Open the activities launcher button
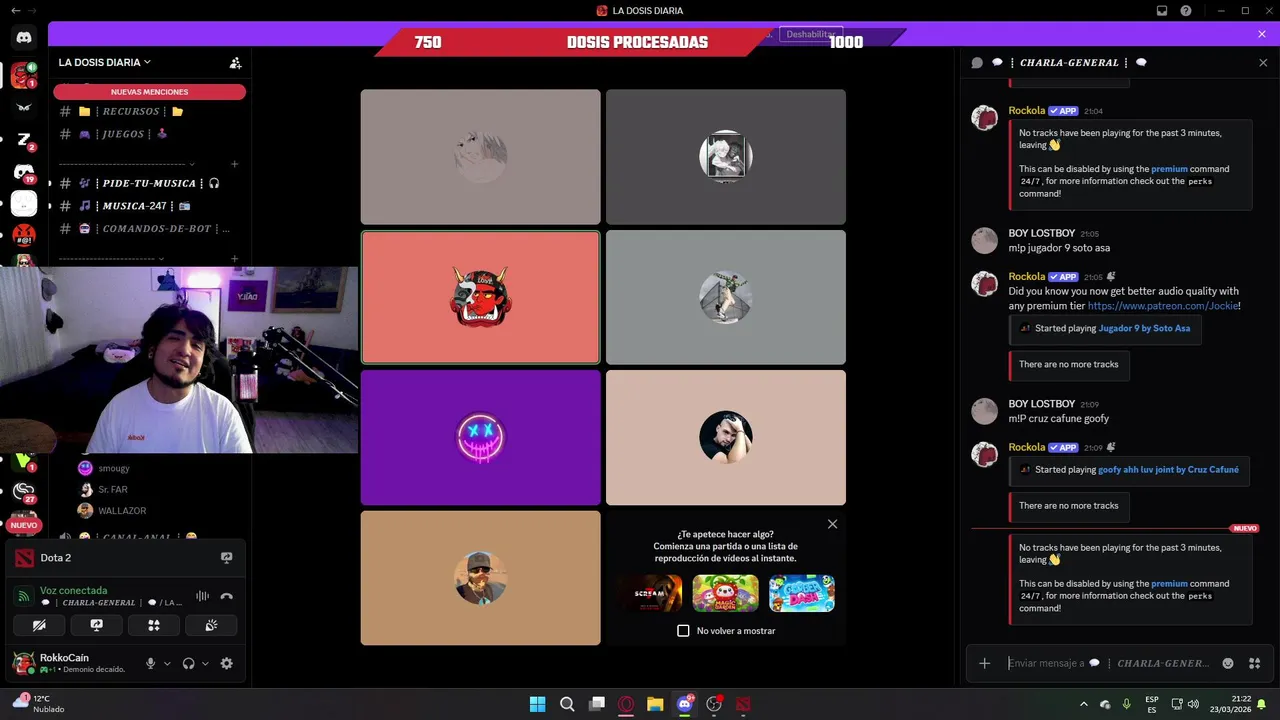The height and width of the screenshot is (720, 1280). pyautogui.click(x=154, y=625)
